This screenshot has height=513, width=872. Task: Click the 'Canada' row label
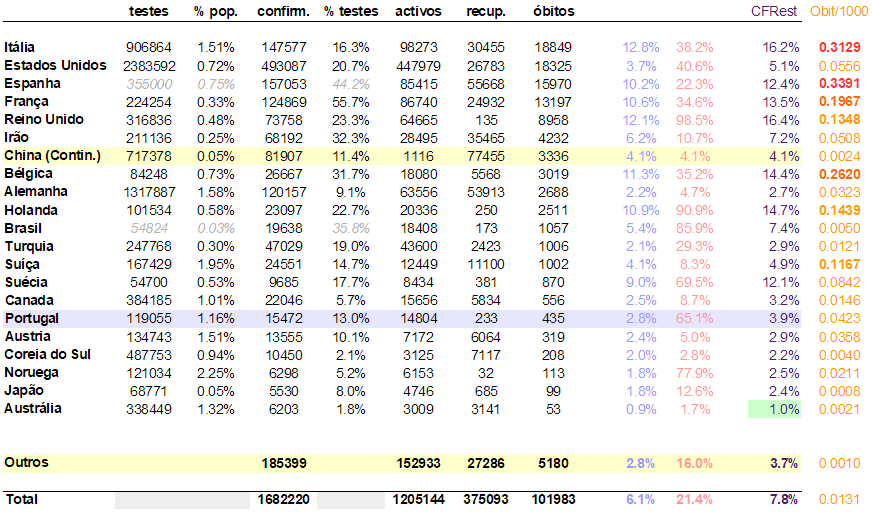(29, 300)
